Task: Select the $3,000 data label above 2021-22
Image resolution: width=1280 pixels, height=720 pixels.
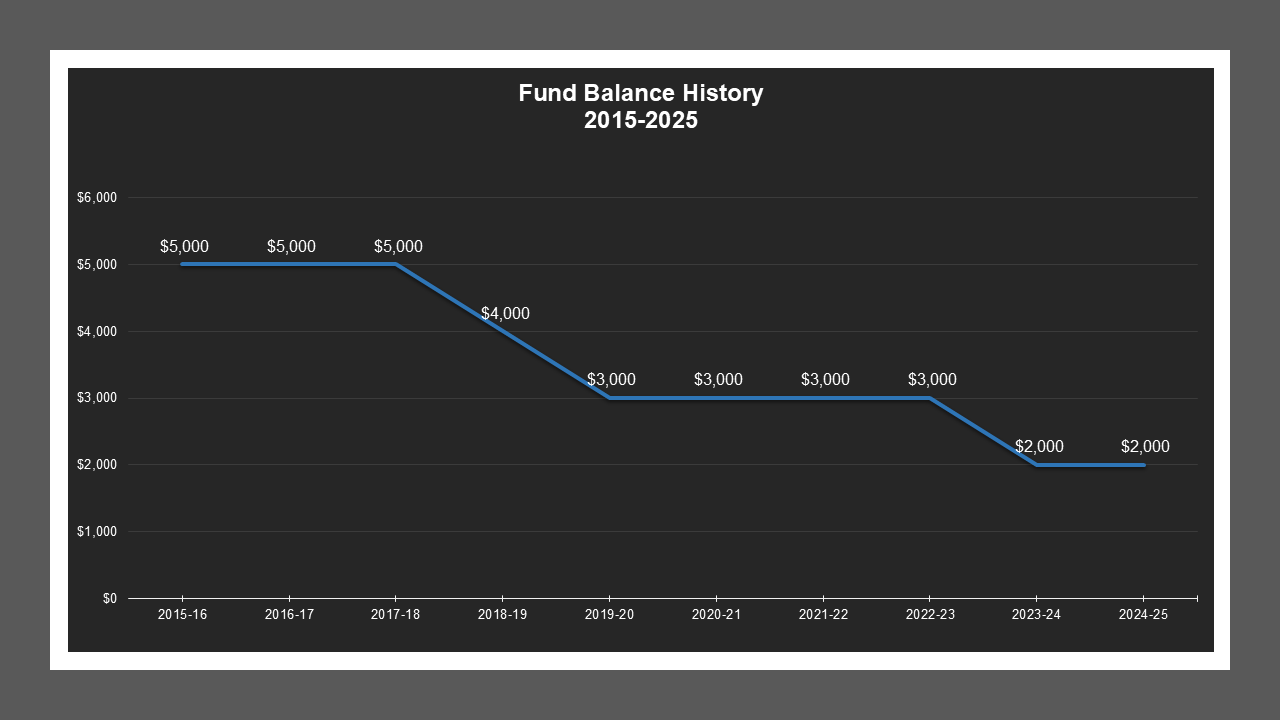Action: click(x=826, y=380)
